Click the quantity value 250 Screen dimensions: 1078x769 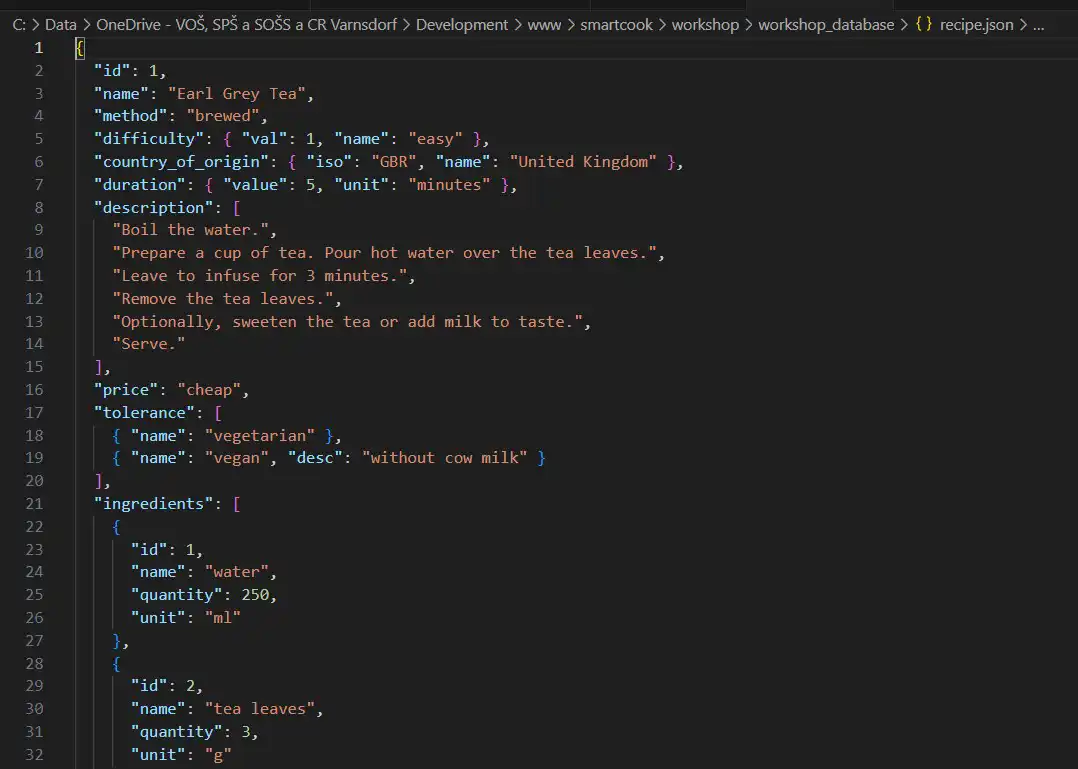tap(255, 595)
